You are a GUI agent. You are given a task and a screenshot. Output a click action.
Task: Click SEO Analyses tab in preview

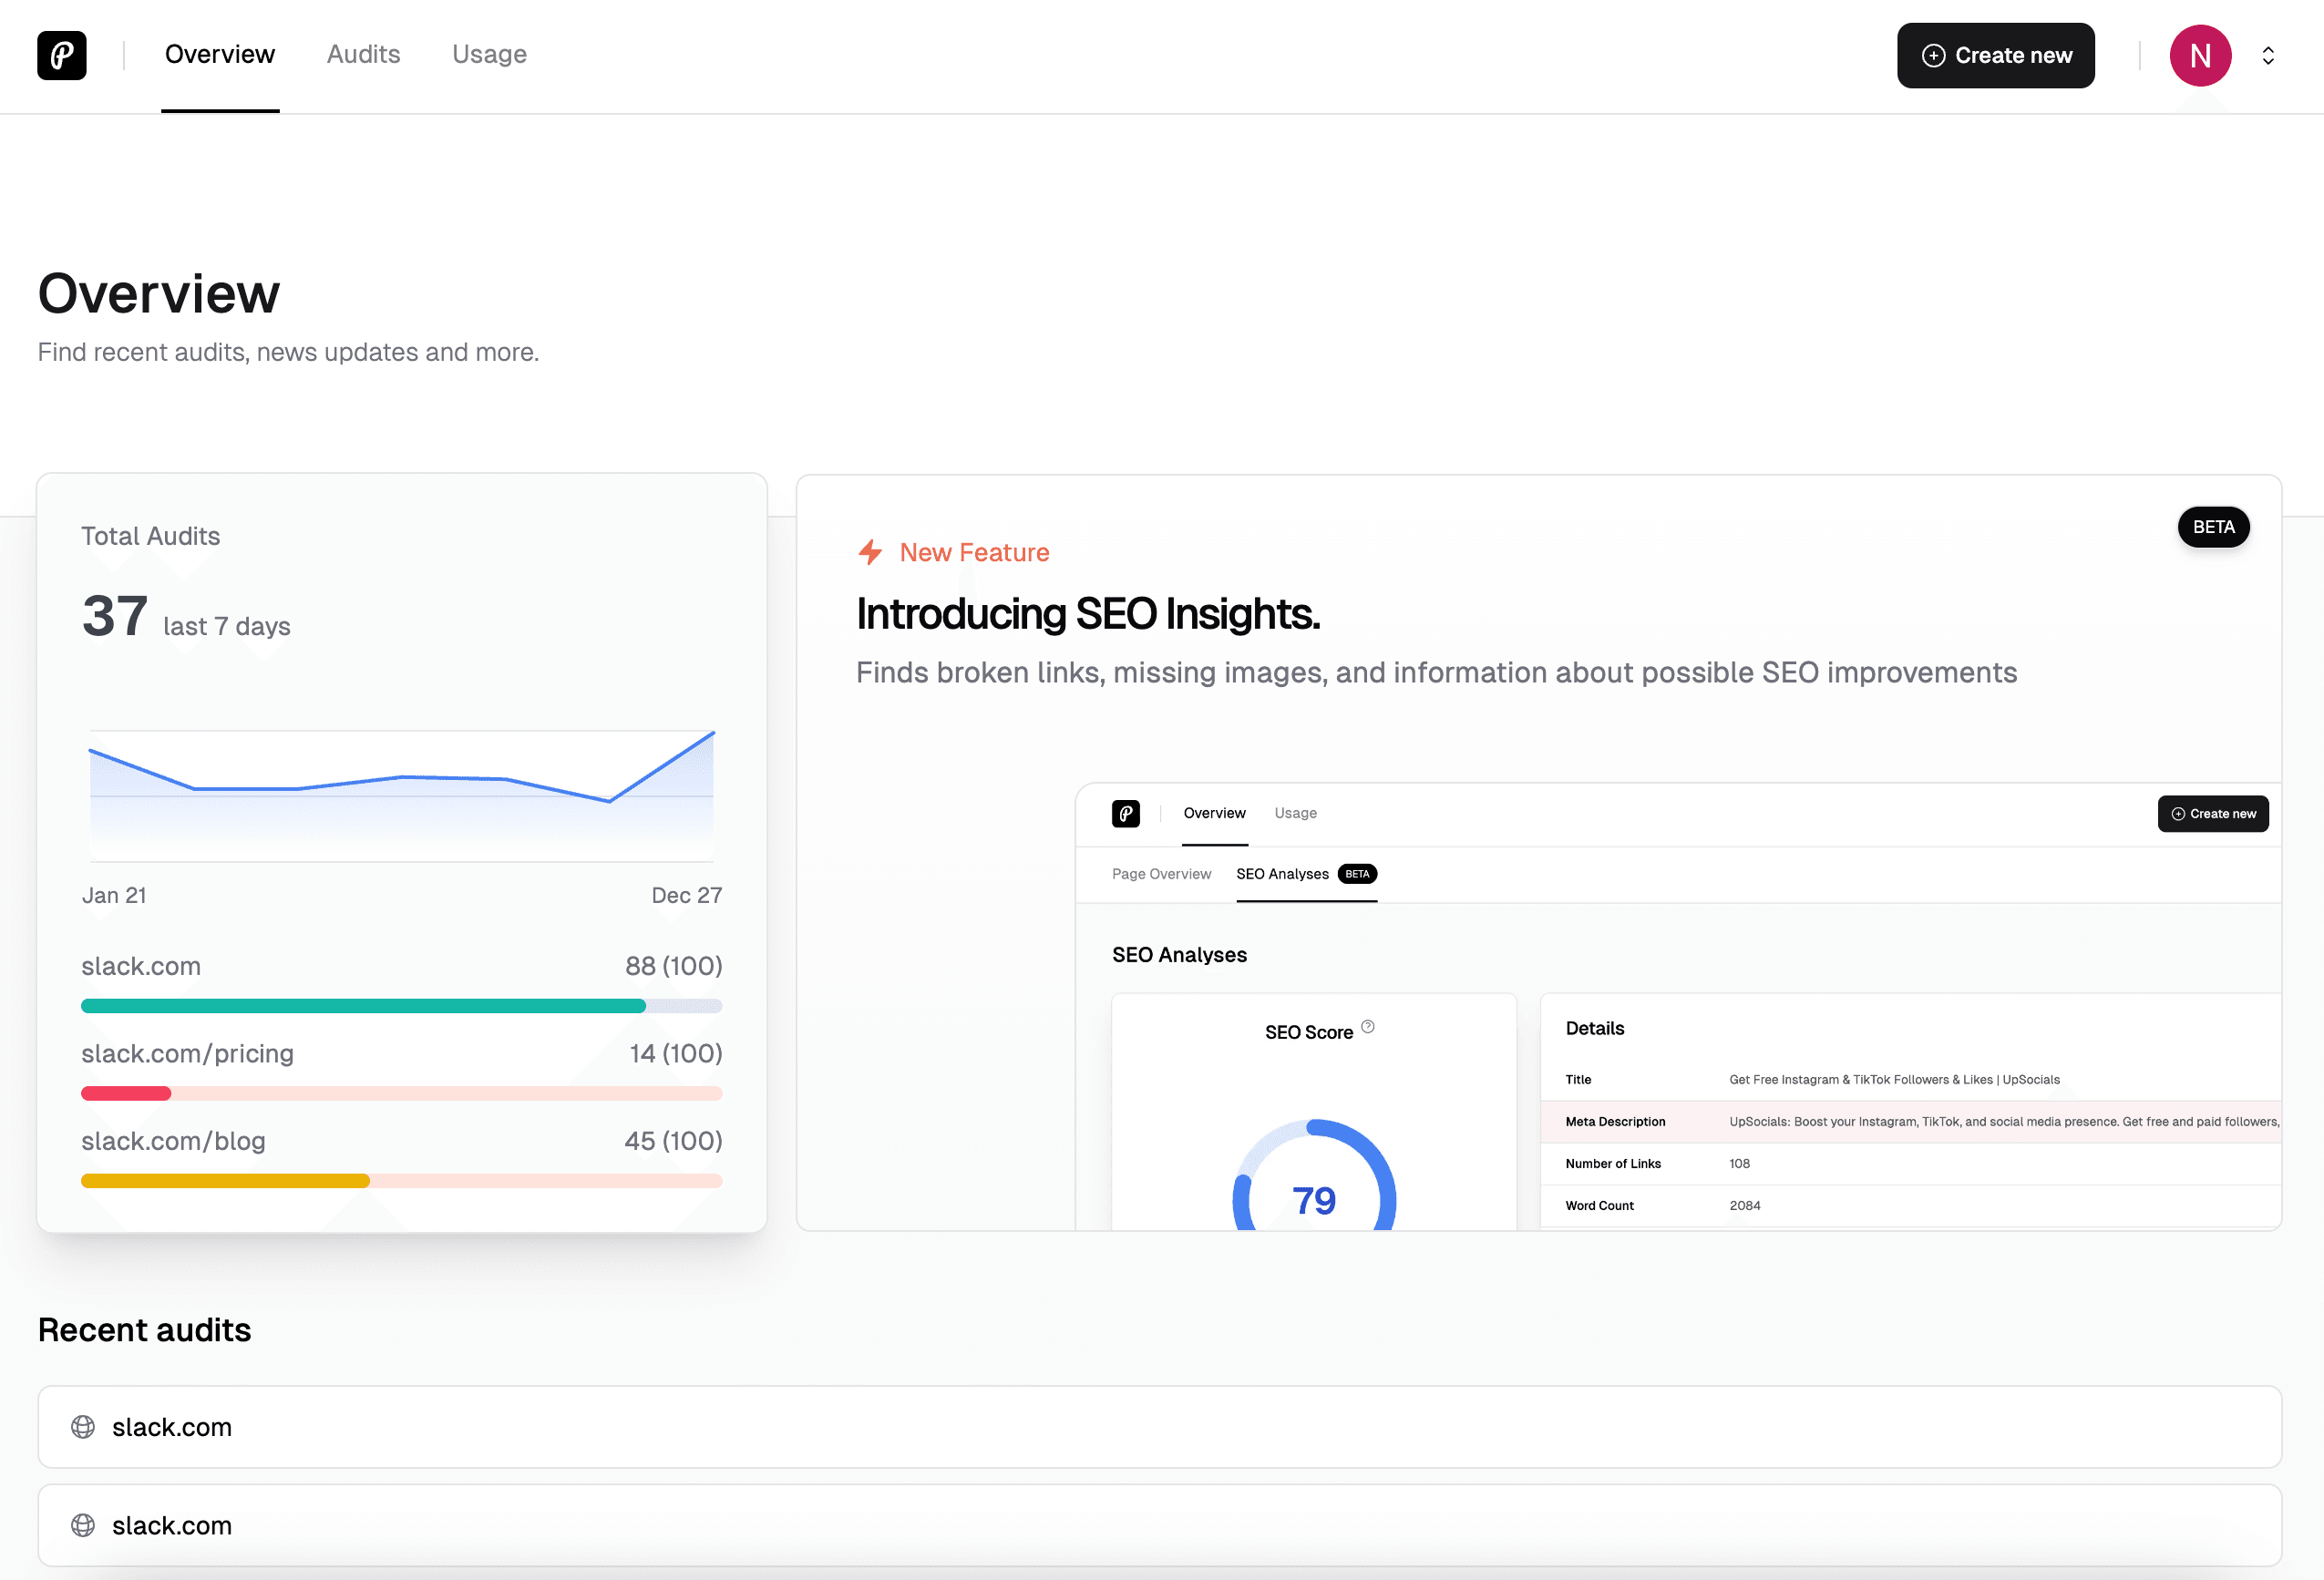point(1306,874)
